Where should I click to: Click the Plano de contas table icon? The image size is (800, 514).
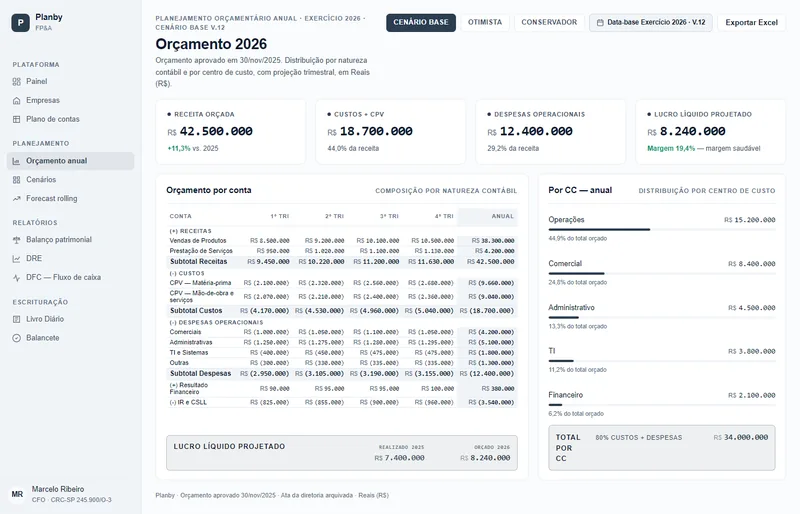(x=17, y=119)
